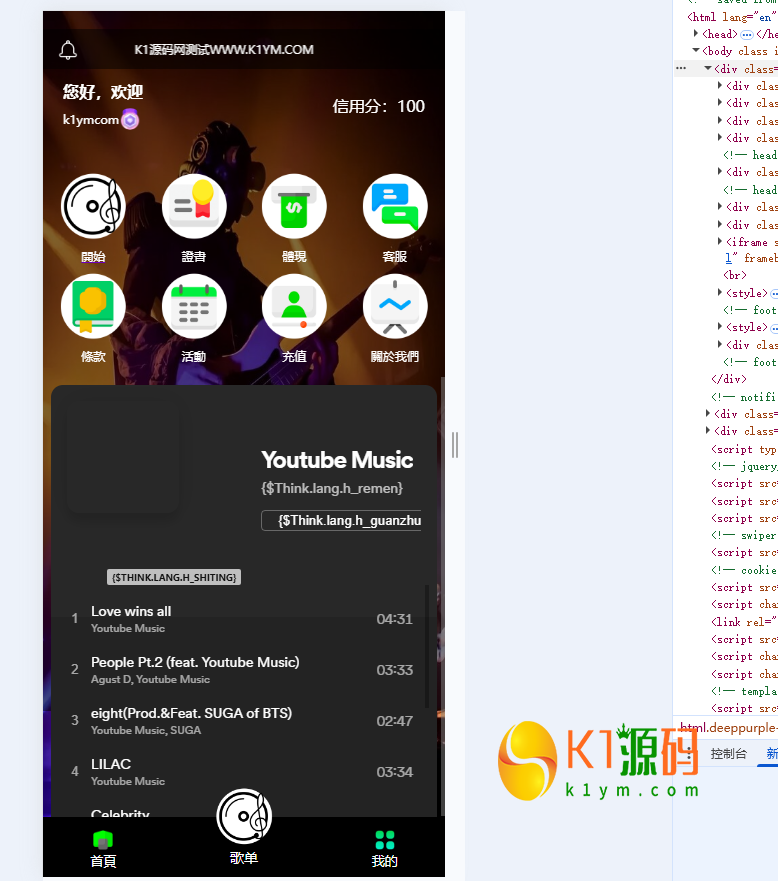Click the three-dots menu beside selected div
Viewport: 778px width, 881px height.
point(681,69)
